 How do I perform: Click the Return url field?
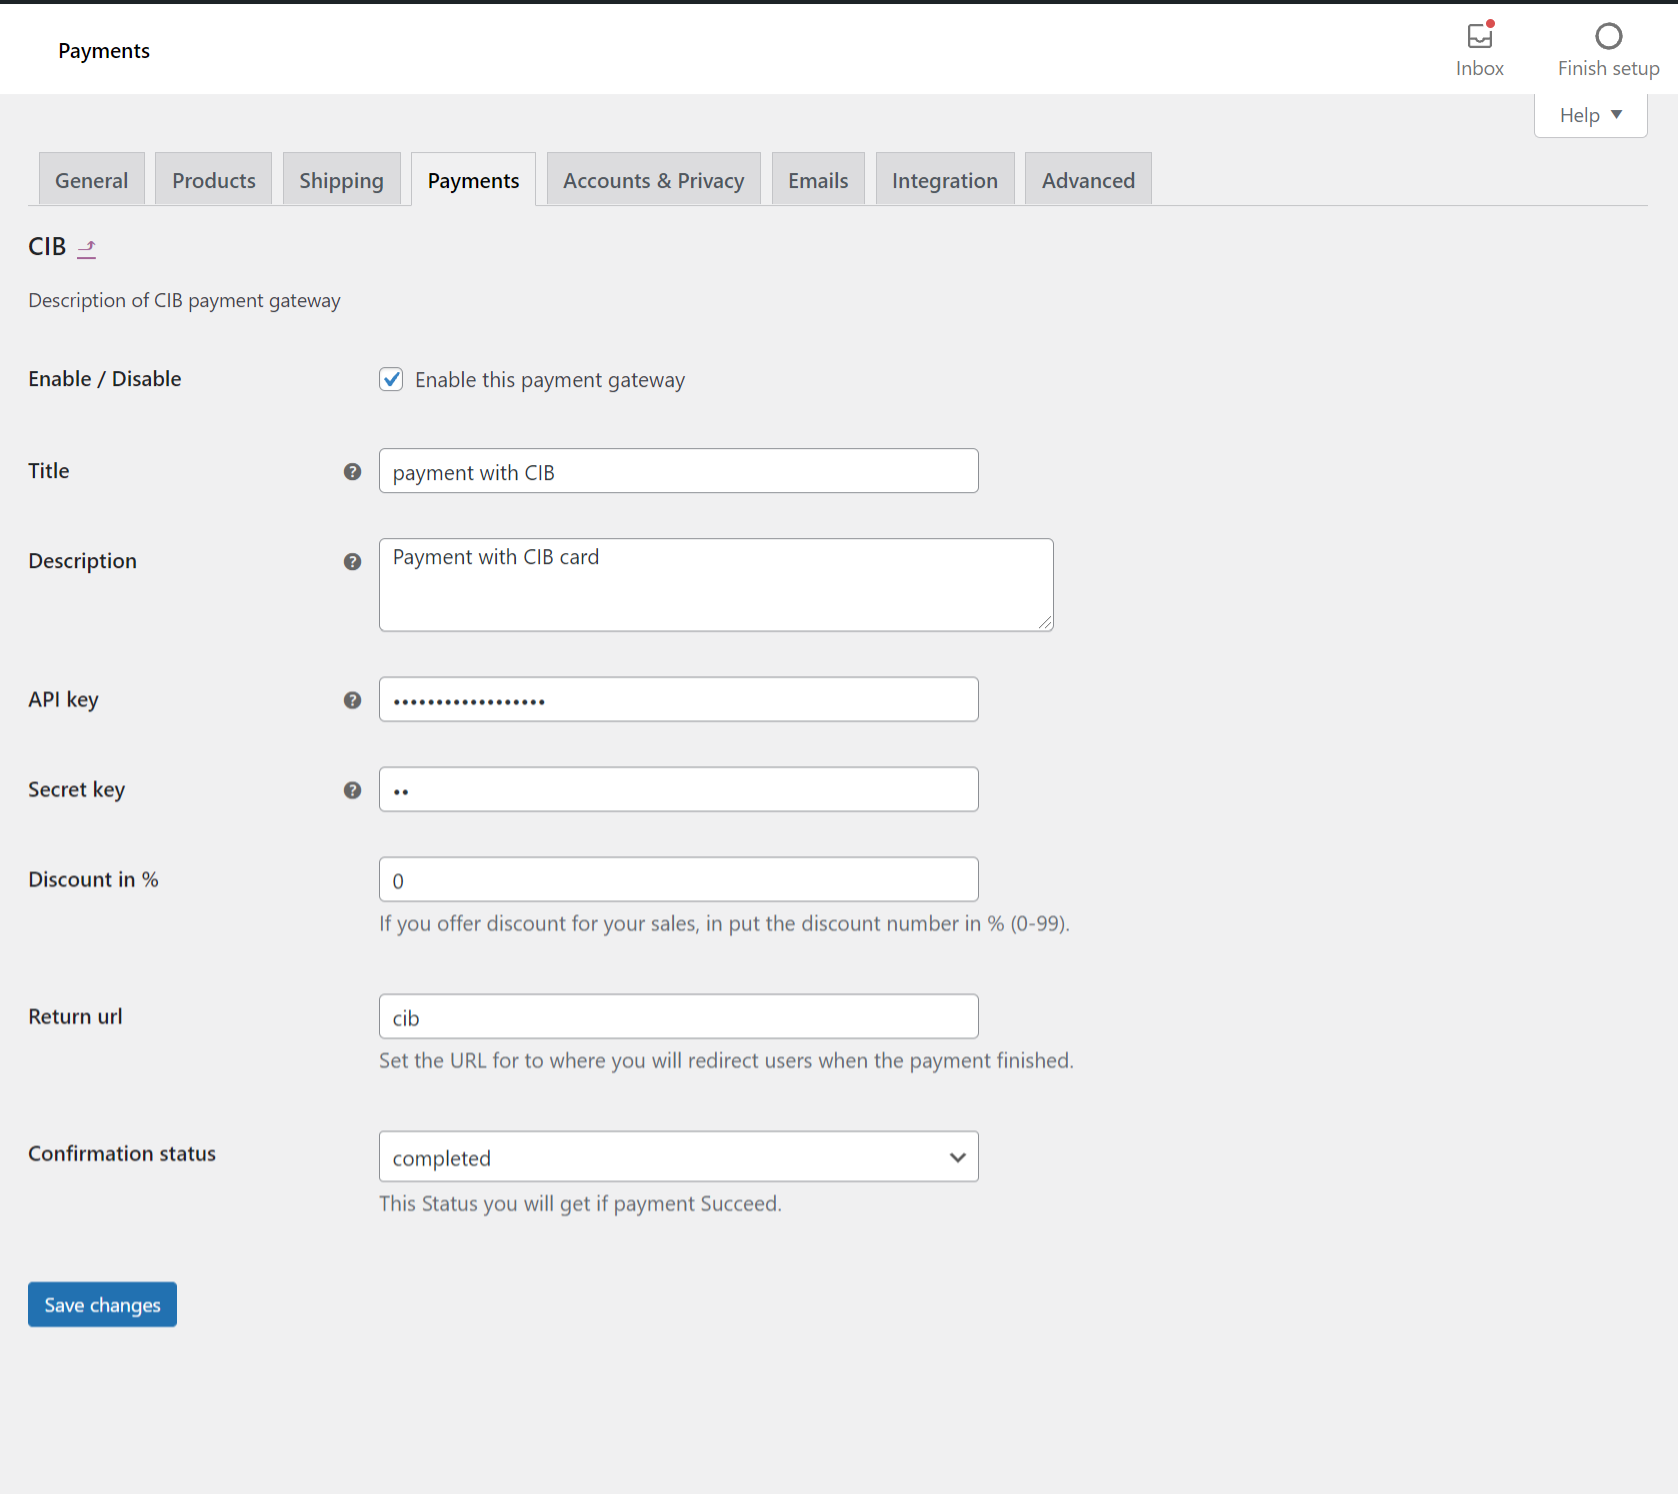(x=678, y=1017)
